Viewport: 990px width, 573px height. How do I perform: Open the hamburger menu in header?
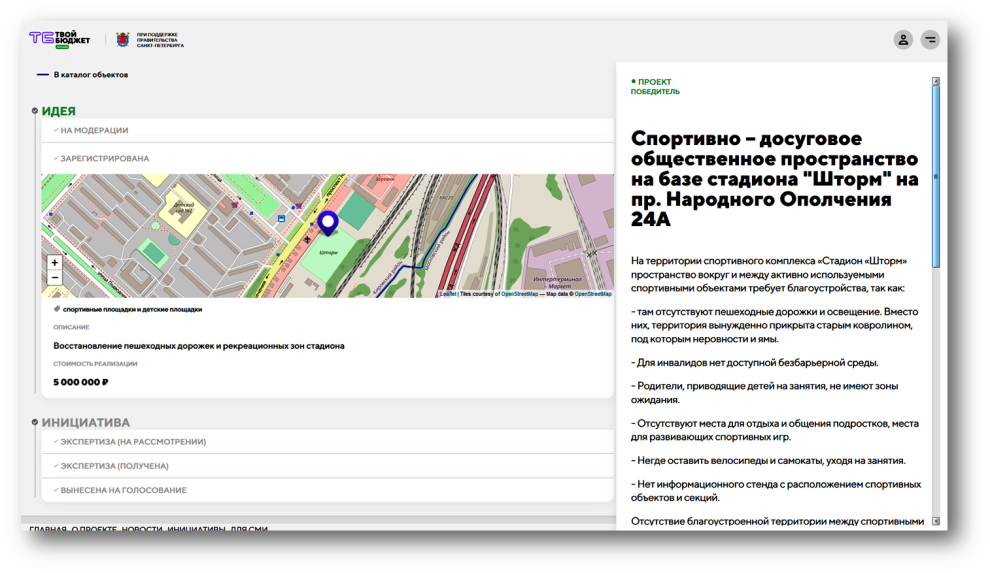930,40
